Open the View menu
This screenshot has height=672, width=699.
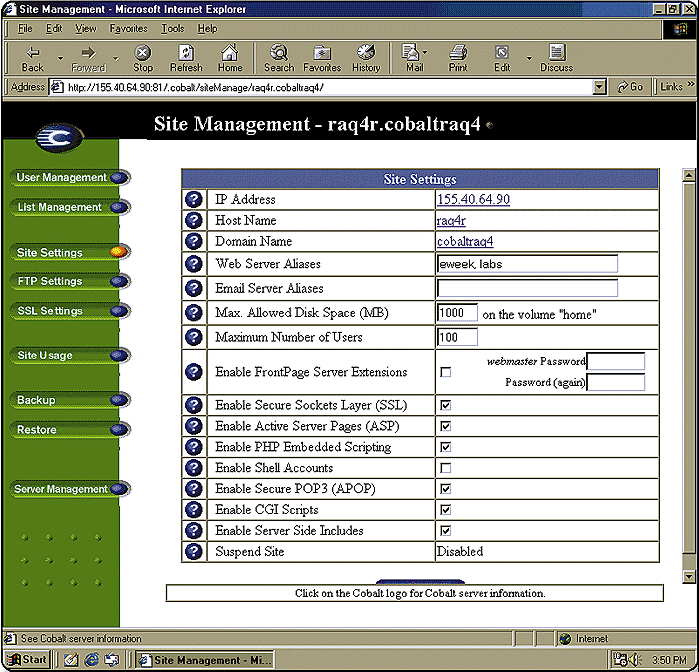click(x=85, y=29)
